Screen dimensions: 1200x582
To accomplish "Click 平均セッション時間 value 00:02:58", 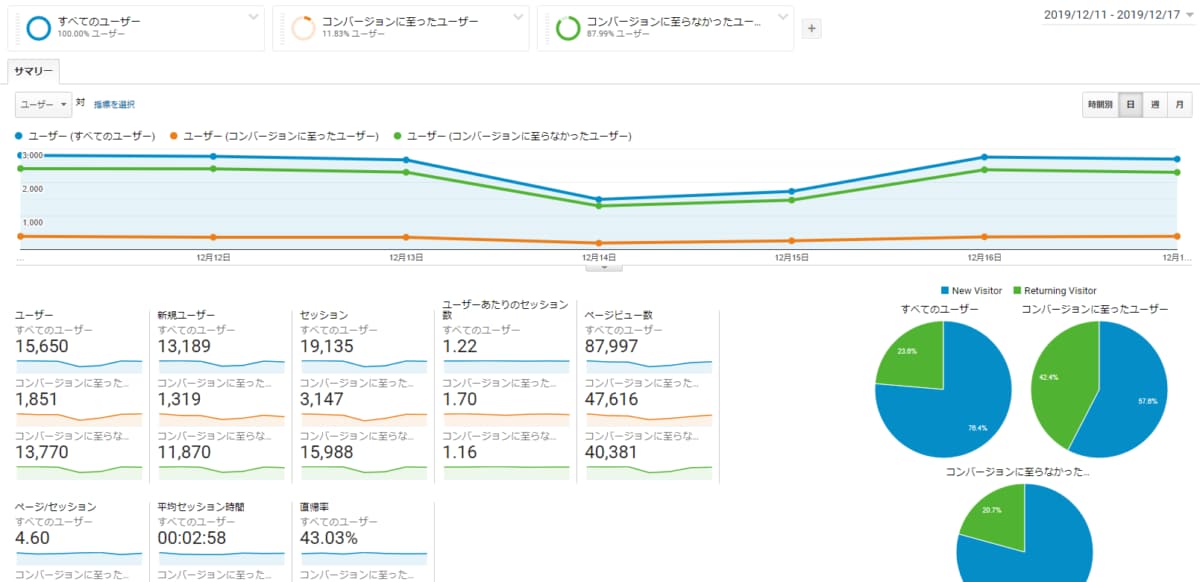I will tap(190, 538).
